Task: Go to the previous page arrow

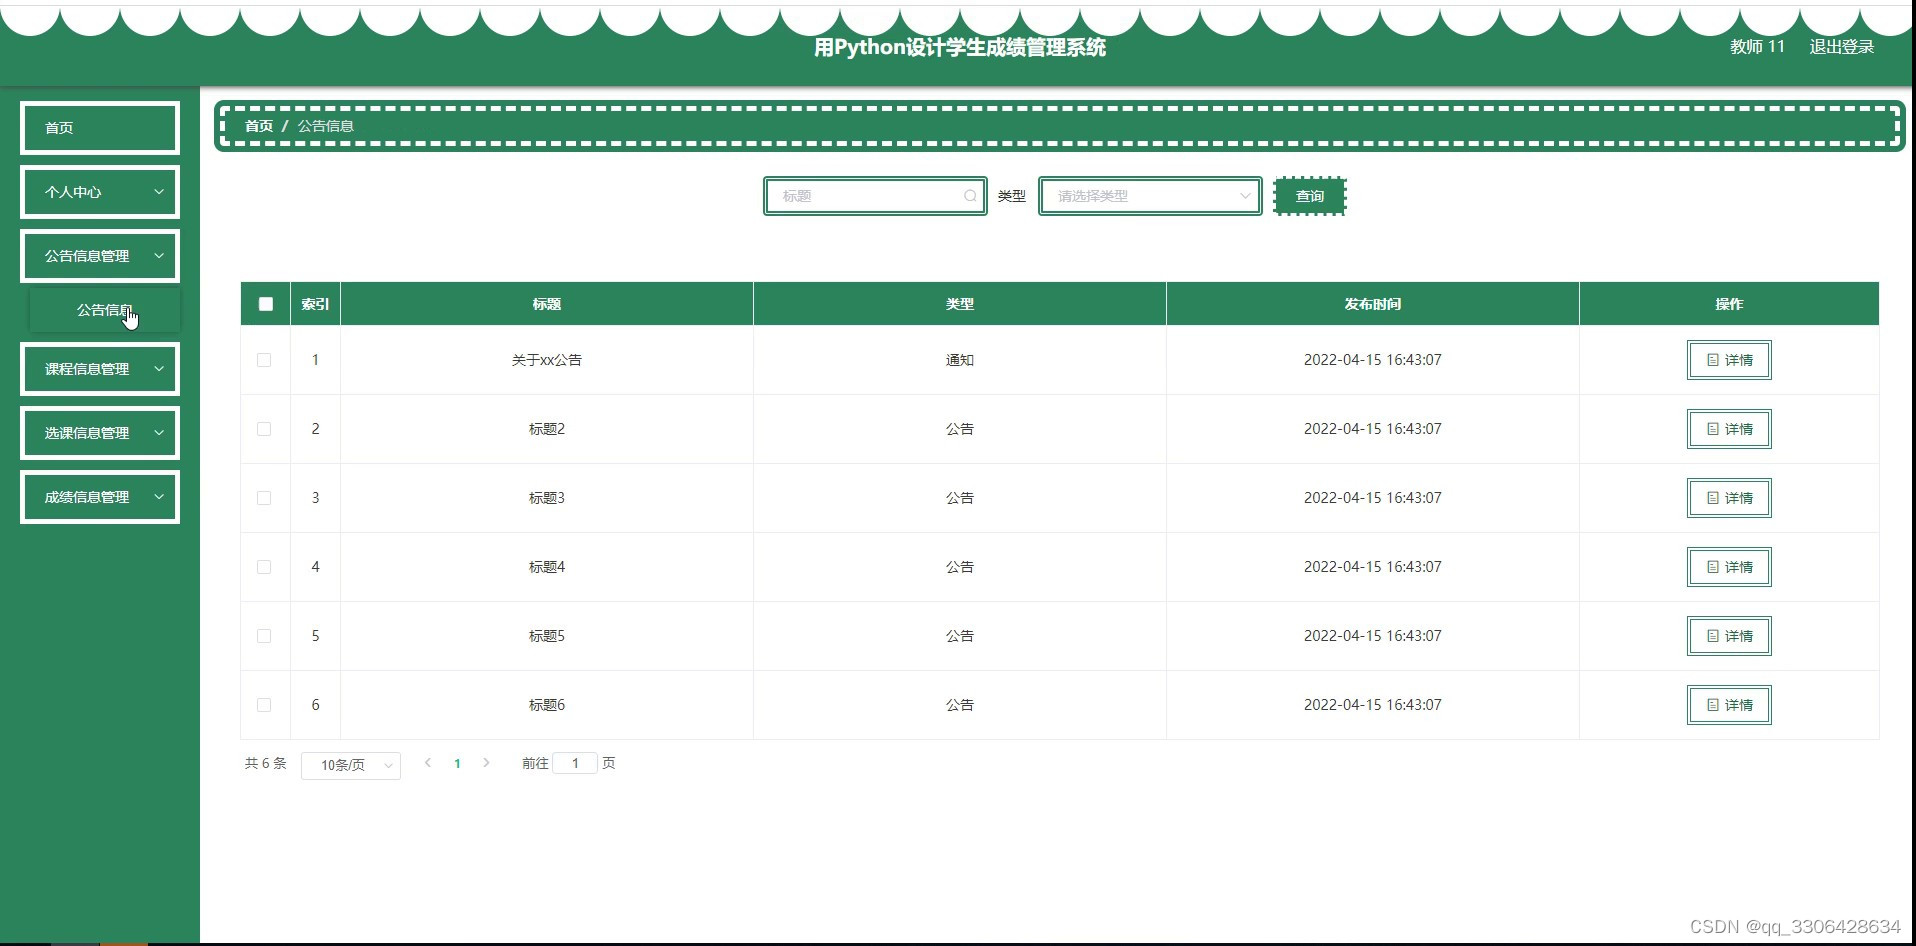Action: pyautogui.click(x=428, y=763)
